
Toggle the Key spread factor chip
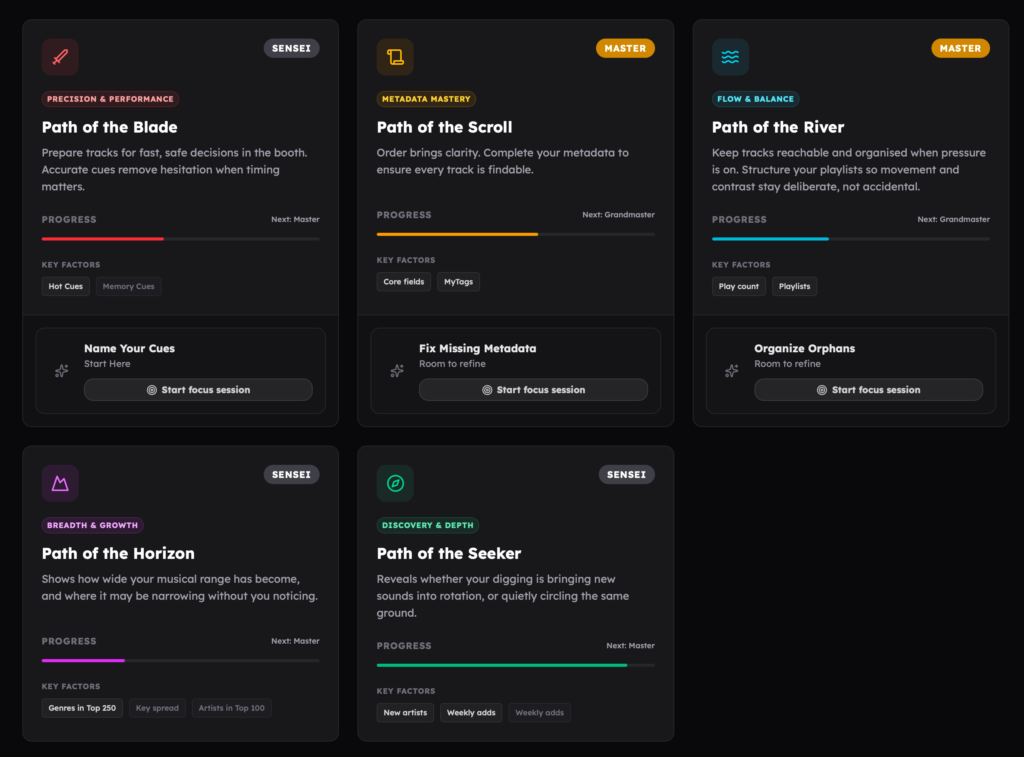coord(157,708)
